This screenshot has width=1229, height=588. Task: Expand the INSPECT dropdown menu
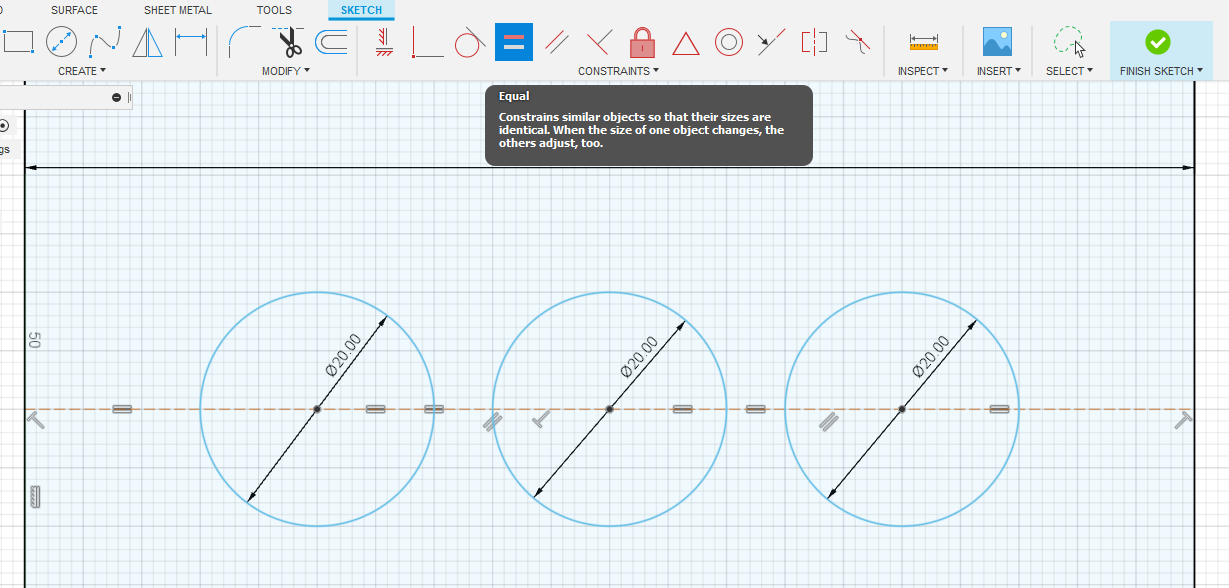click(923, 71)
